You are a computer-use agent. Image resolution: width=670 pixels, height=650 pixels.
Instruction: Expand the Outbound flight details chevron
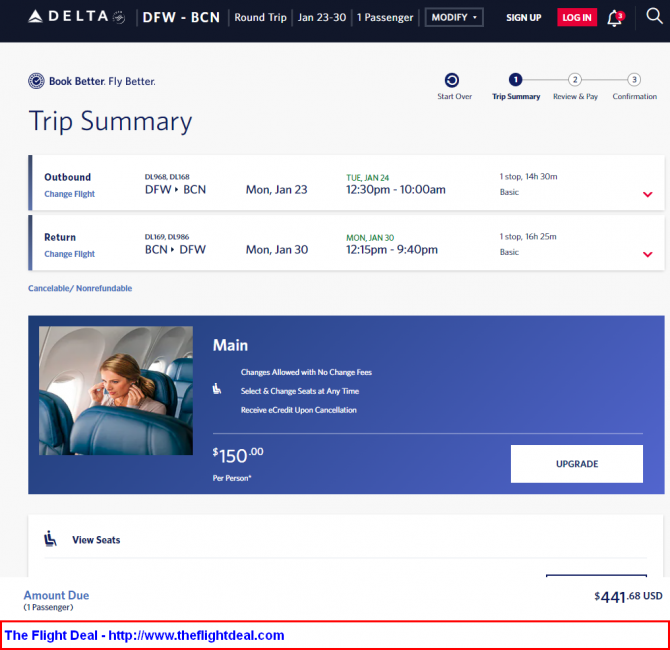pos(647,194)
